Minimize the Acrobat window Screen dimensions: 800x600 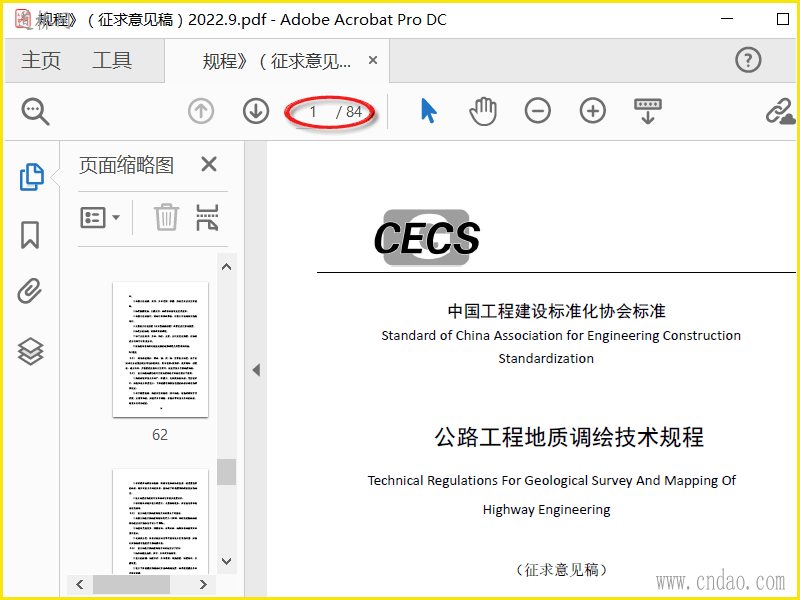point(727,19)
